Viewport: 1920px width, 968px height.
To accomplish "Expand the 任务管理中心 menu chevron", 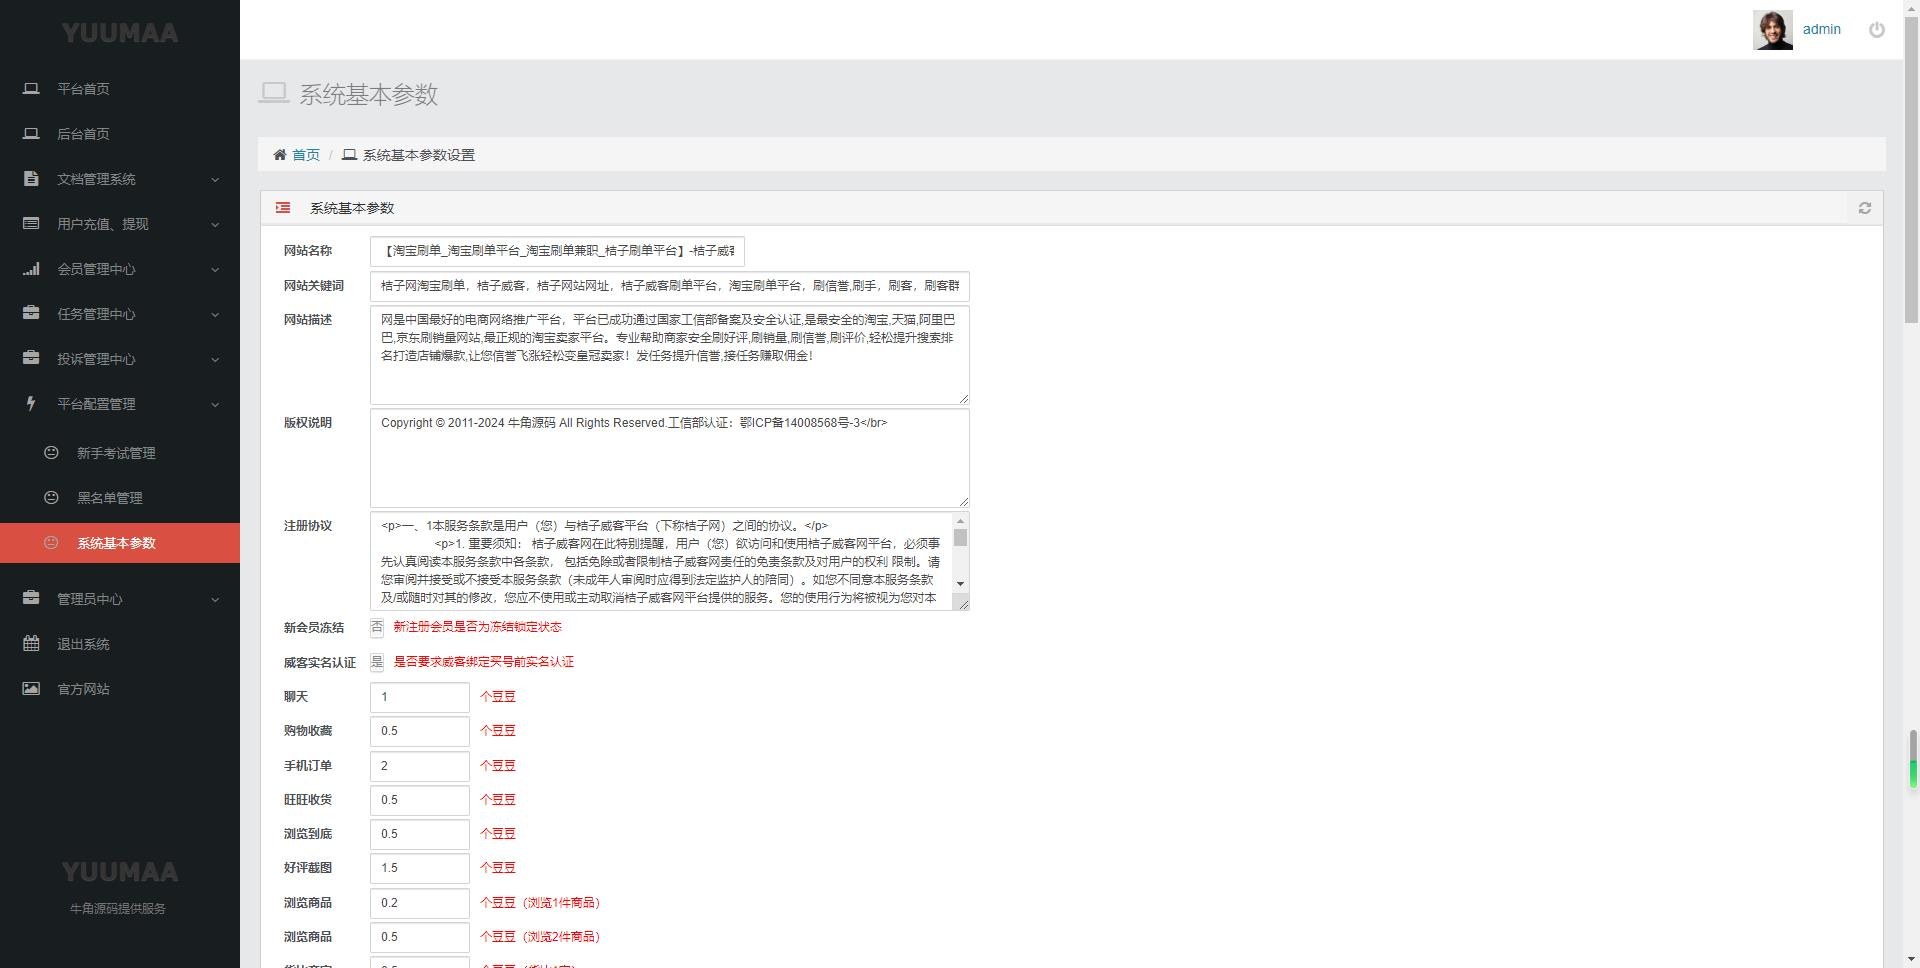I will pyautogui.click(x=215, y=315).
